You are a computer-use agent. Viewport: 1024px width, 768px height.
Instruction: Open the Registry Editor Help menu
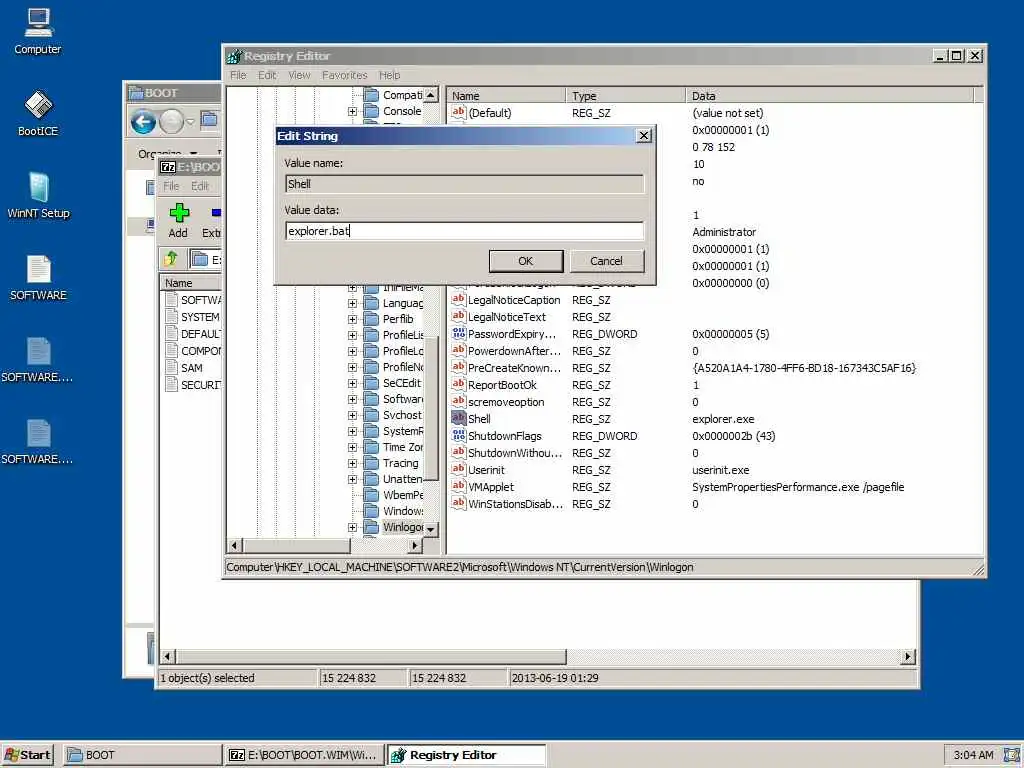pyautogui.click(x=389, y=75)
